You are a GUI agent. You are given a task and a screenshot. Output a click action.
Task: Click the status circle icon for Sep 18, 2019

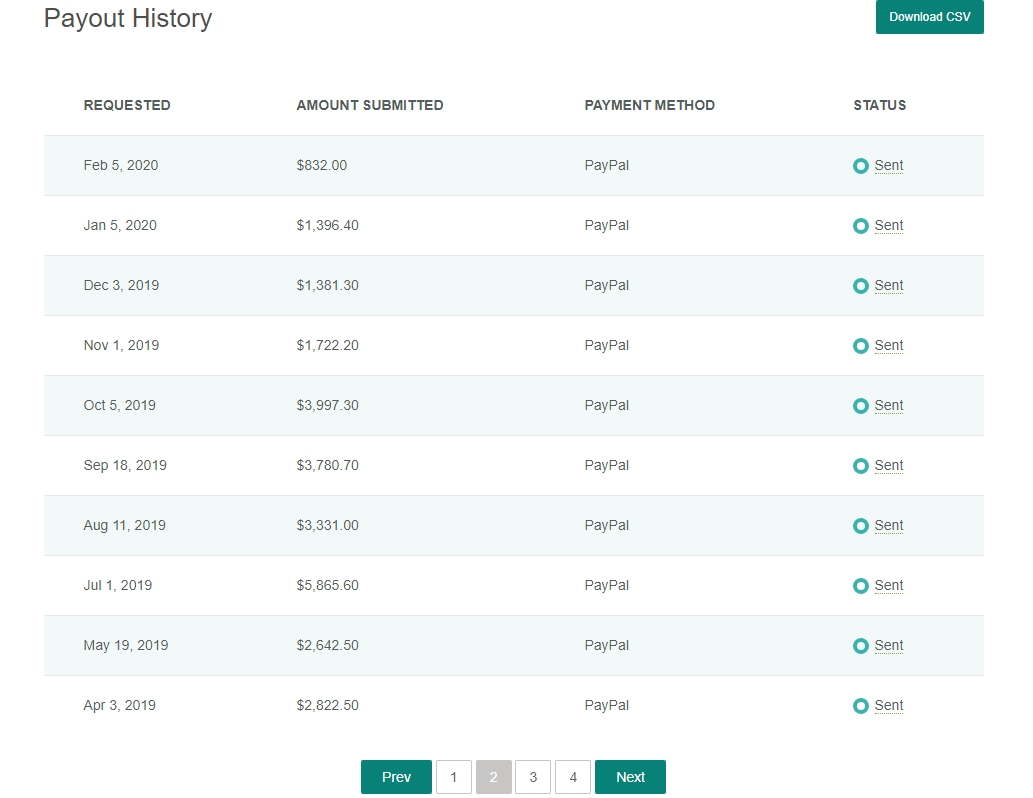click(x=860, y=466)
